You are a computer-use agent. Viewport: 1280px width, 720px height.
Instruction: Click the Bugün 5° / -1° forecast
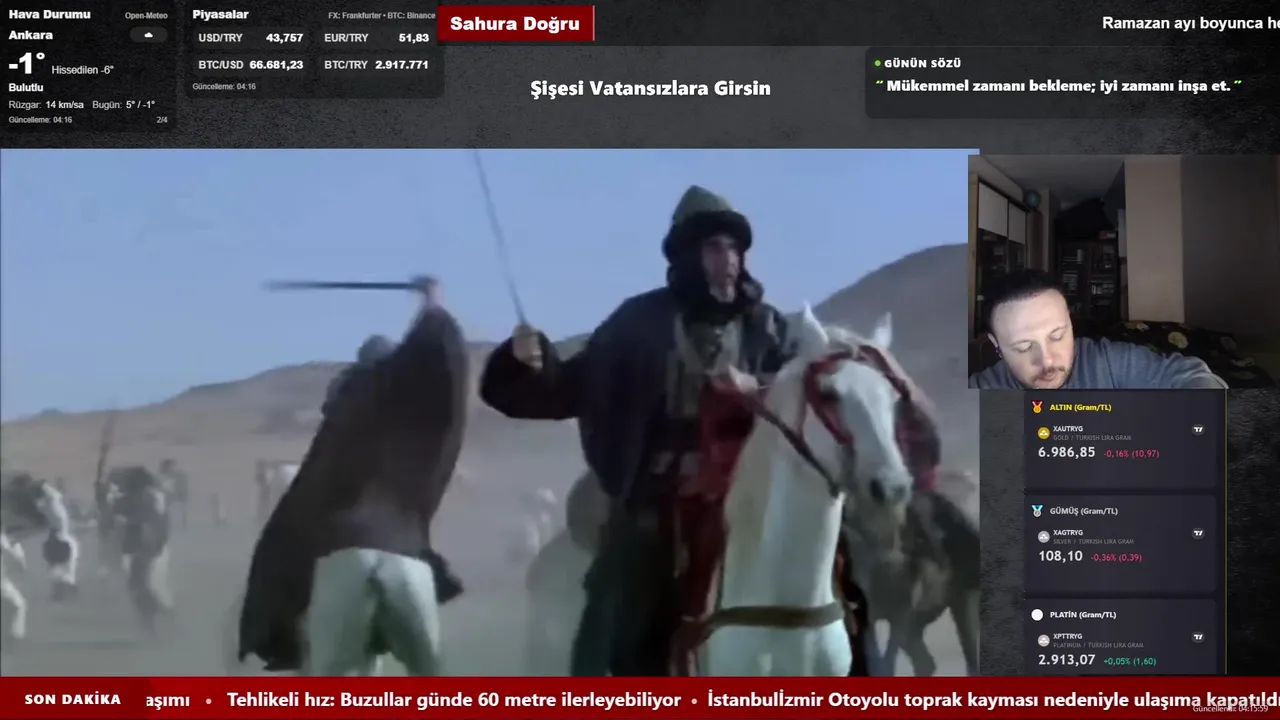[x=123, y=105]
